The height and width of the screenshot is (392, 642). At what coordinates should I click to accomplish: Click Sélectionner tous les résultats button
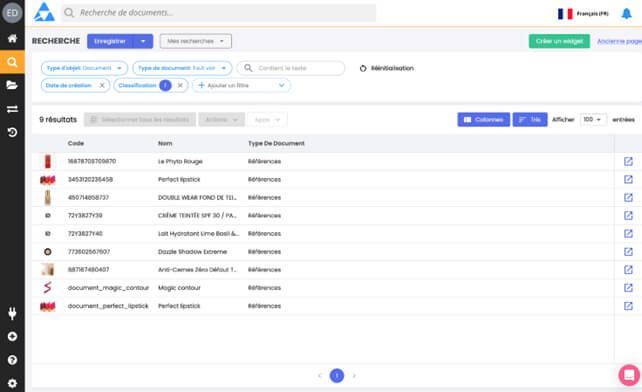[x=140, y=120]
